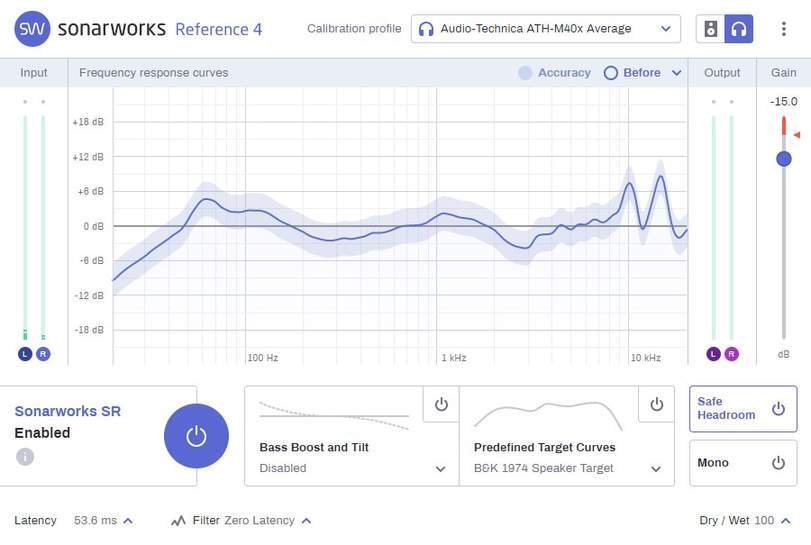
Task: Toggle the Safe Headroom button
Action: pos(742,409)
